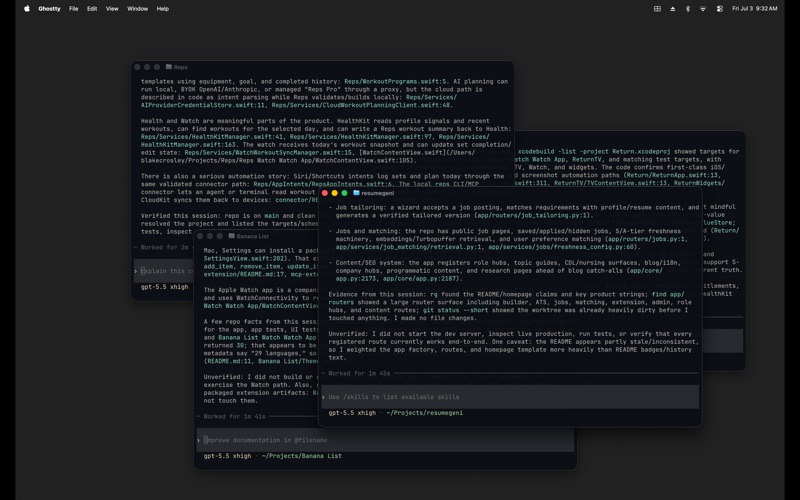Click 'Worked for 1m 41s' in Banana List window
The image size is (800, 500).
[x=234, y=416]
